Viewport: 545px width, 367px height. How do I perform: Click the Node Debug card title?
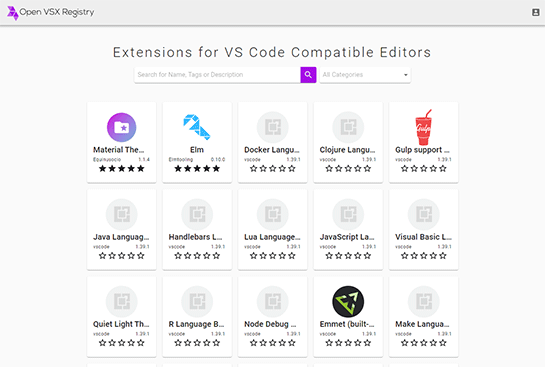click(x=270, y=324)
